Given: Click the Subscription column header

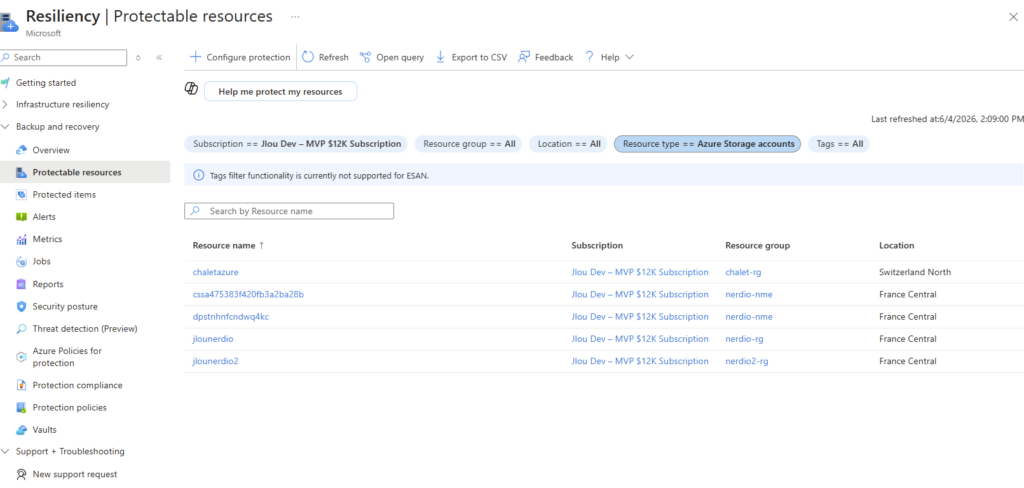Looking at the screenshot, I should click(597, 246).
